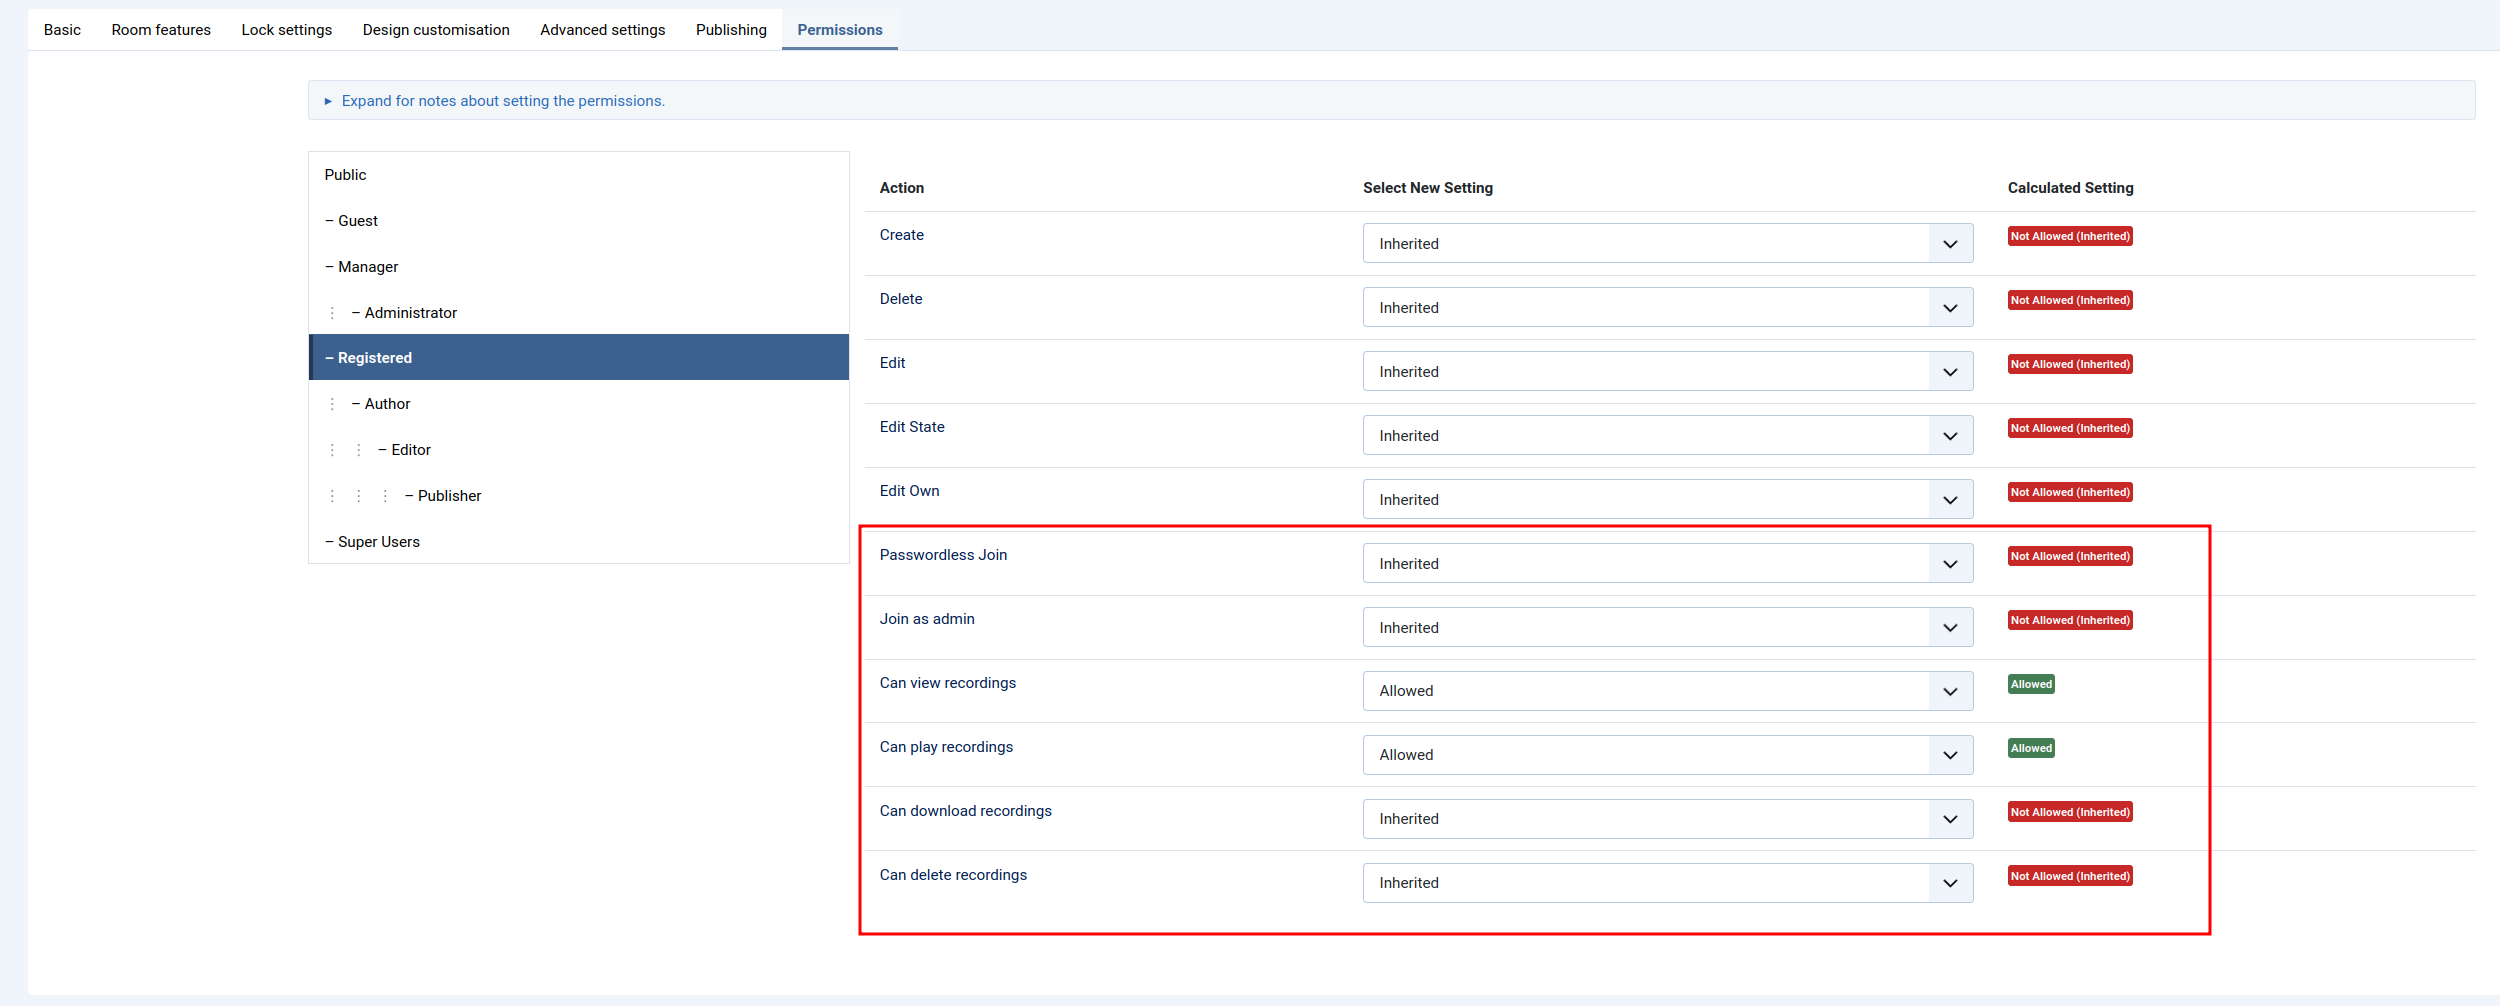Switch to the Basic tab
Image resolution: width=2500 pixels, height=1006 pixels.
(62, 30)
